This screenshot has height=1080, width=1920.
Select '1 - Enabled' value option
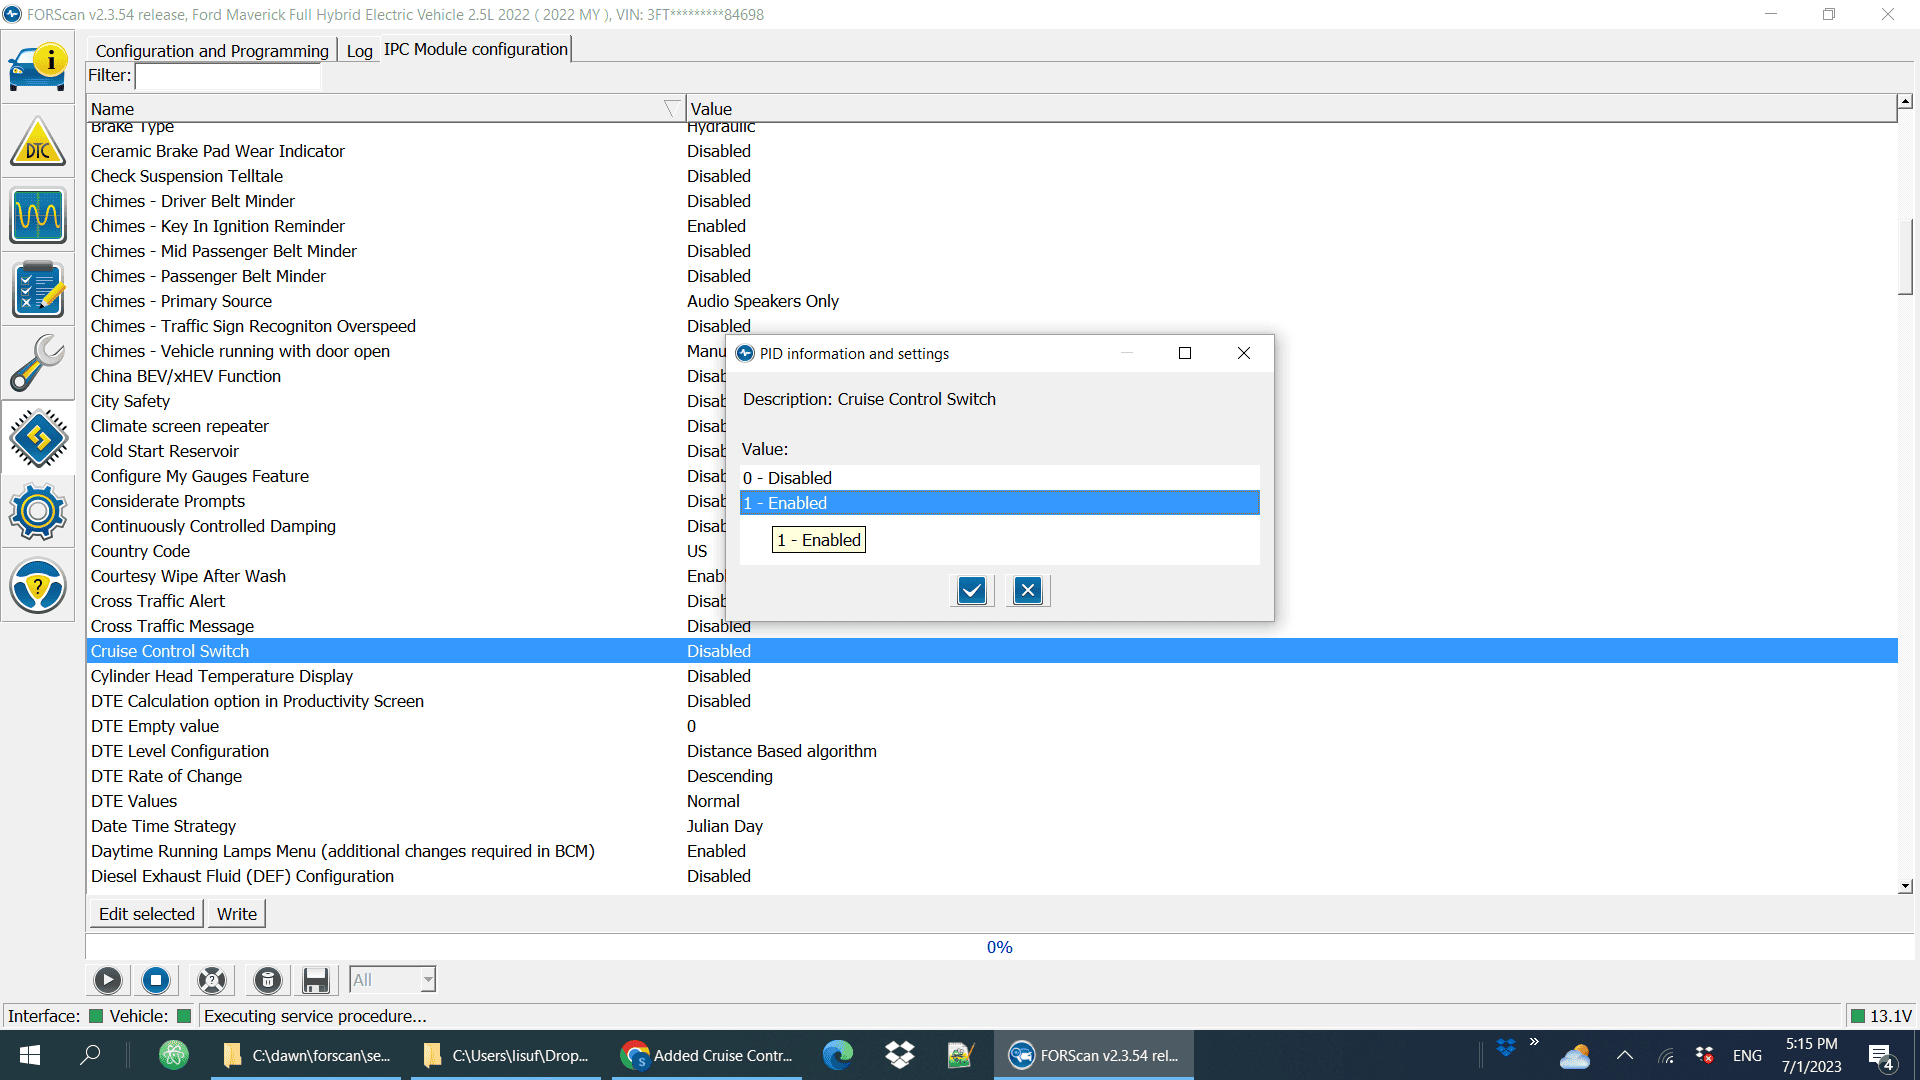pos(999,503)
